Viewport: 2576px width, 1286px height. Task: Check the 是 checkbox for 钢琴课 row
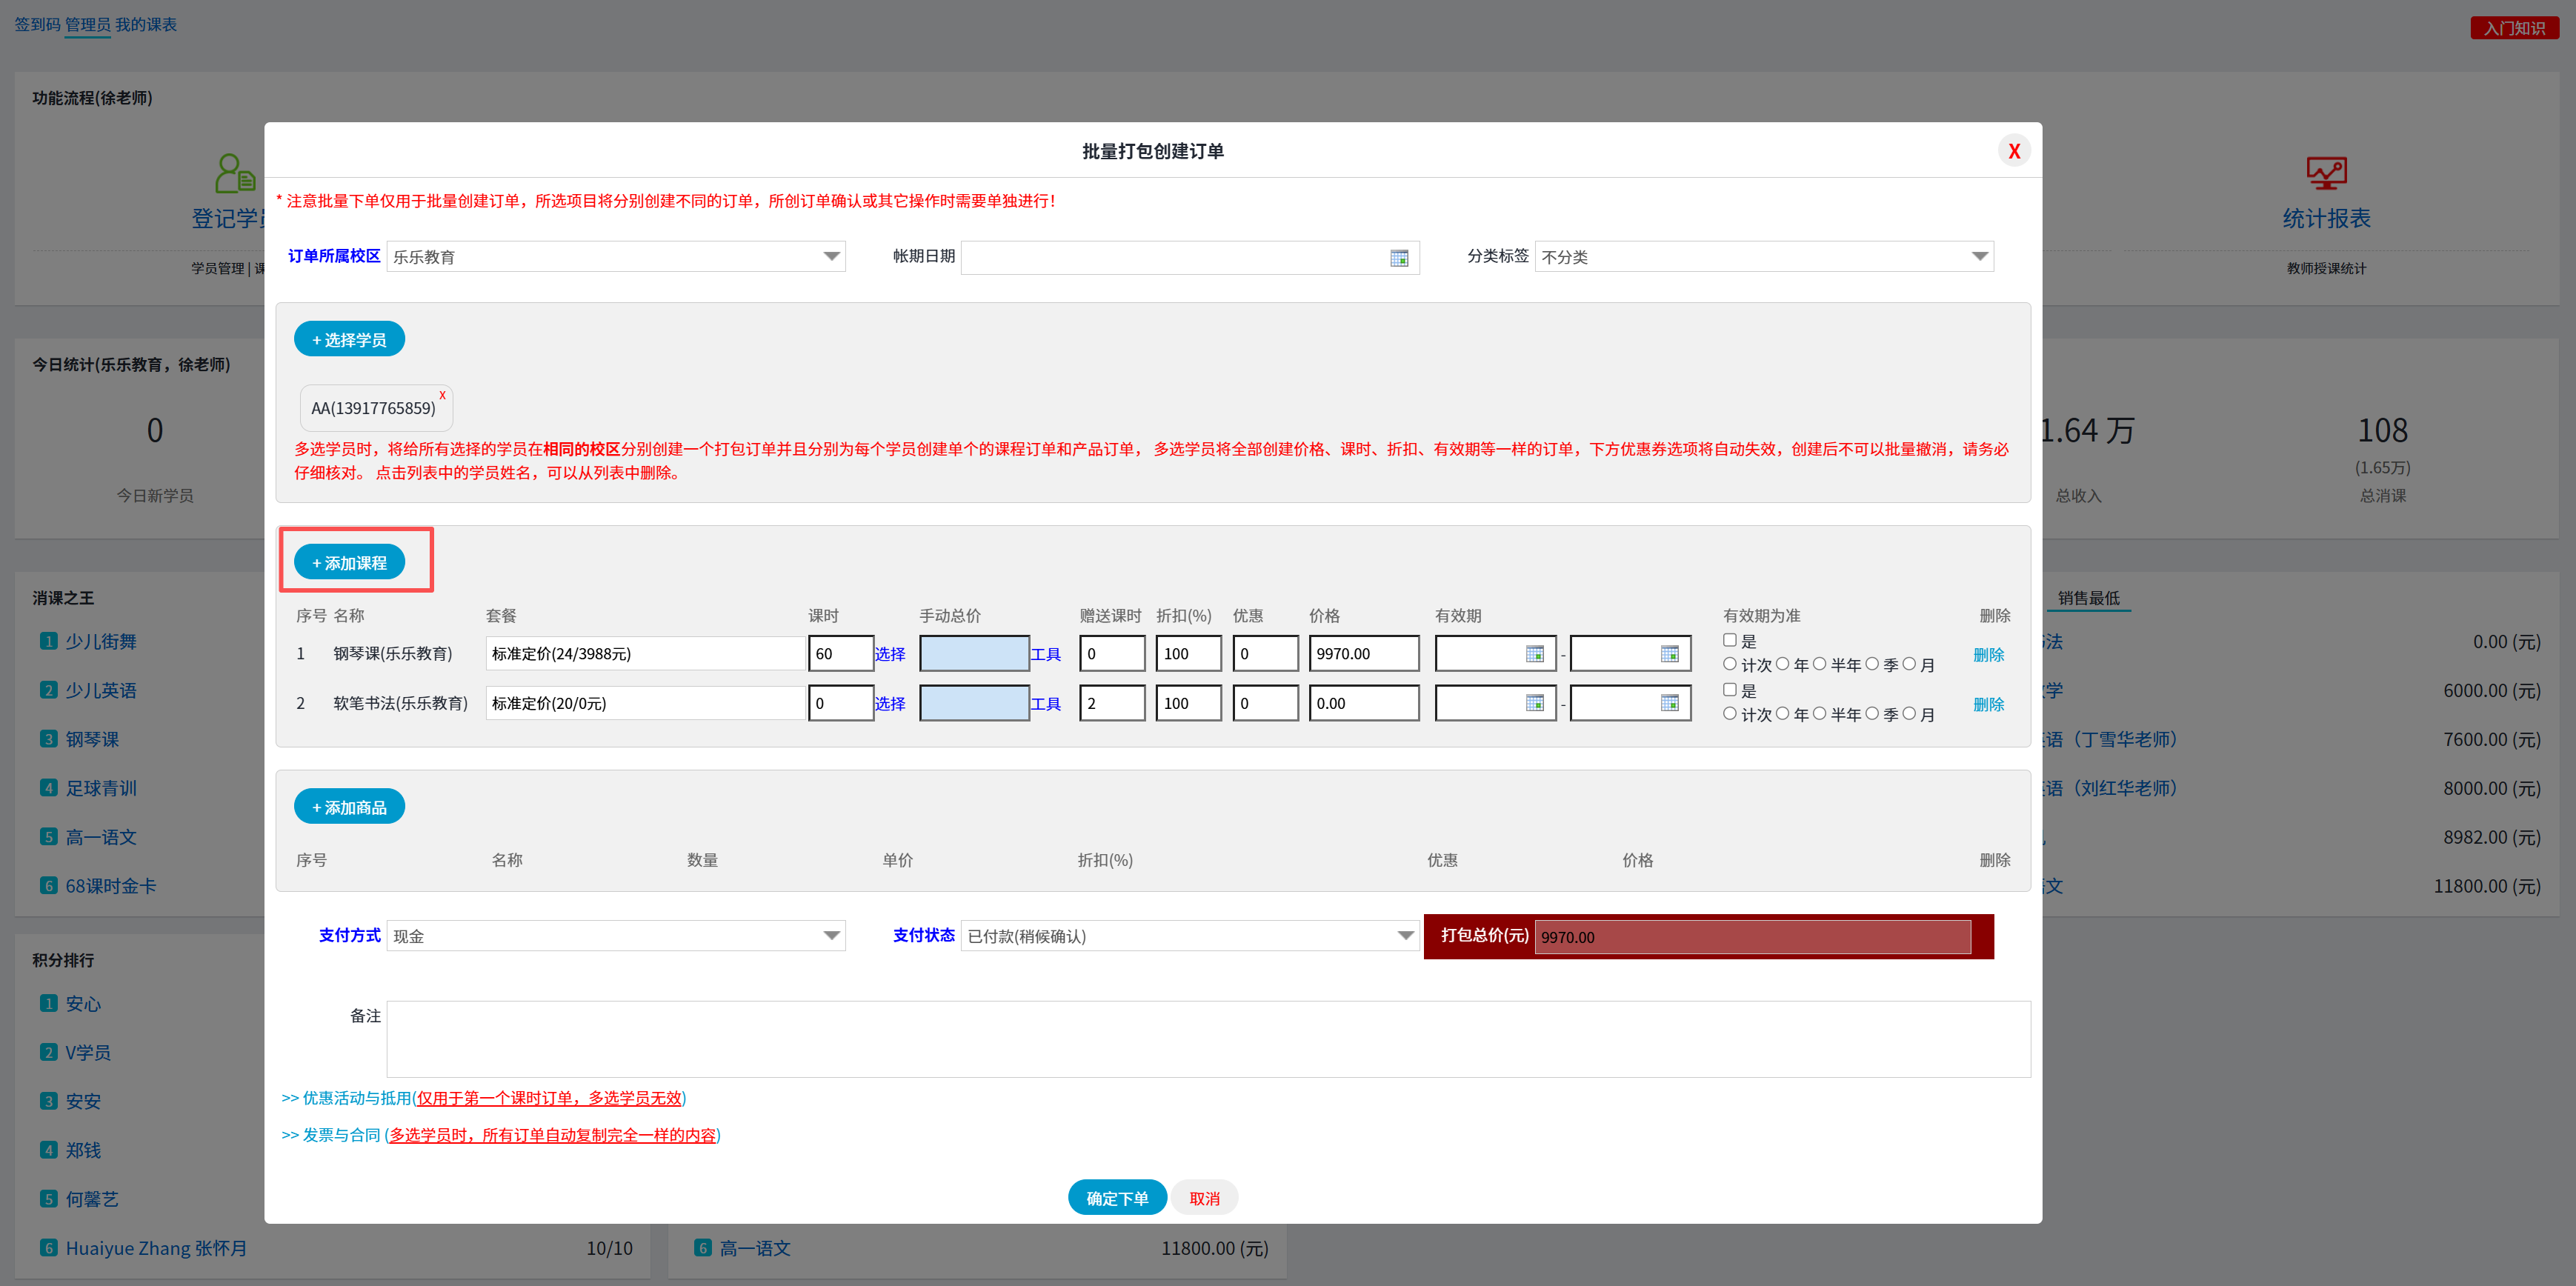point(1729,640)
